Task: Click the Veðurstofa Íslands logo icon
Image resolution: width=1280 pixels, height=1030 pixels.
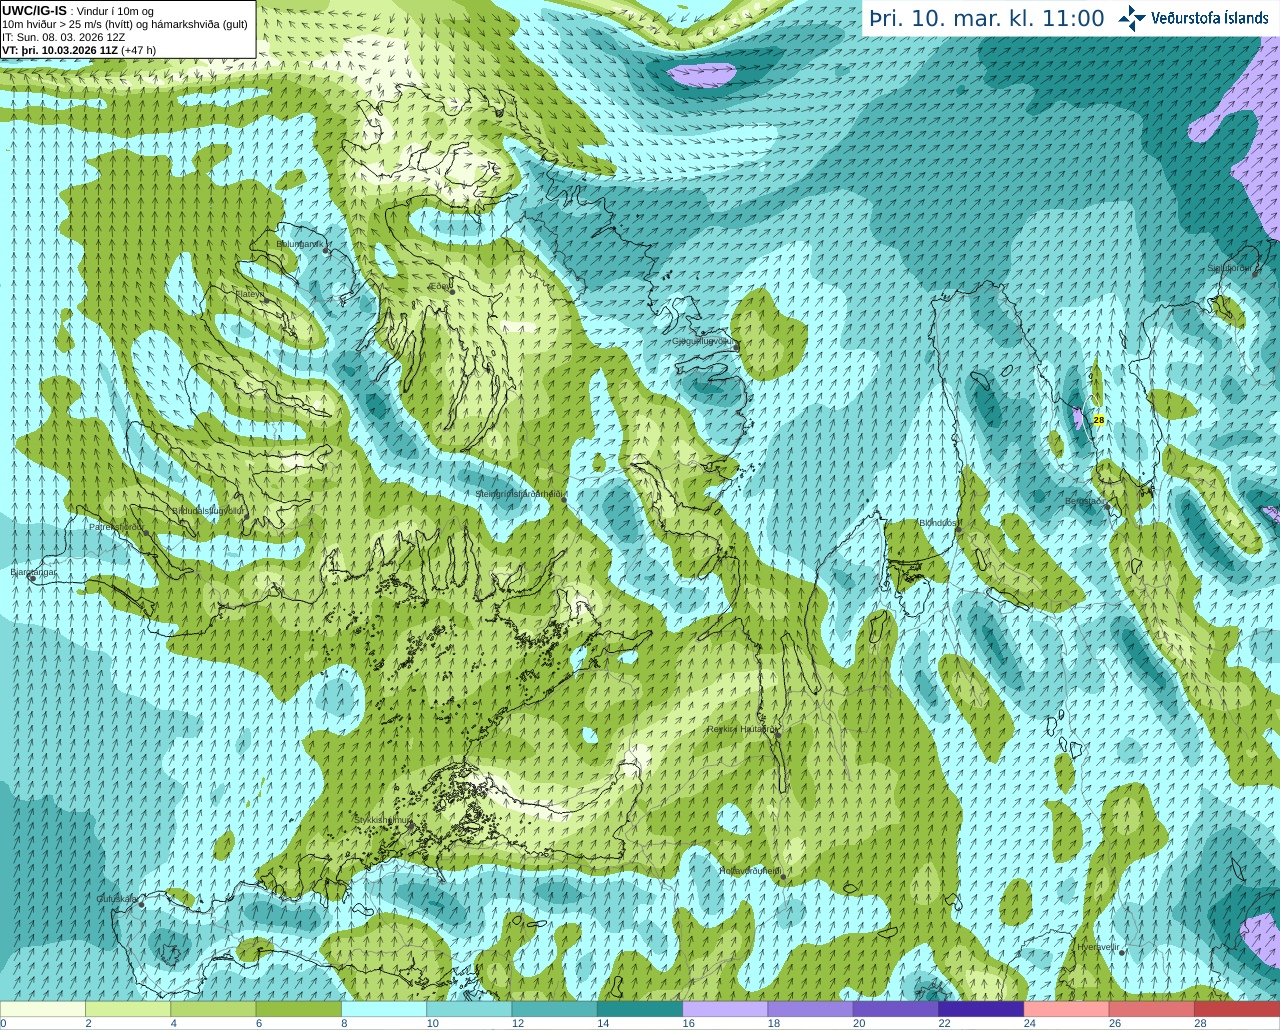Action: tap(1132, 18)
